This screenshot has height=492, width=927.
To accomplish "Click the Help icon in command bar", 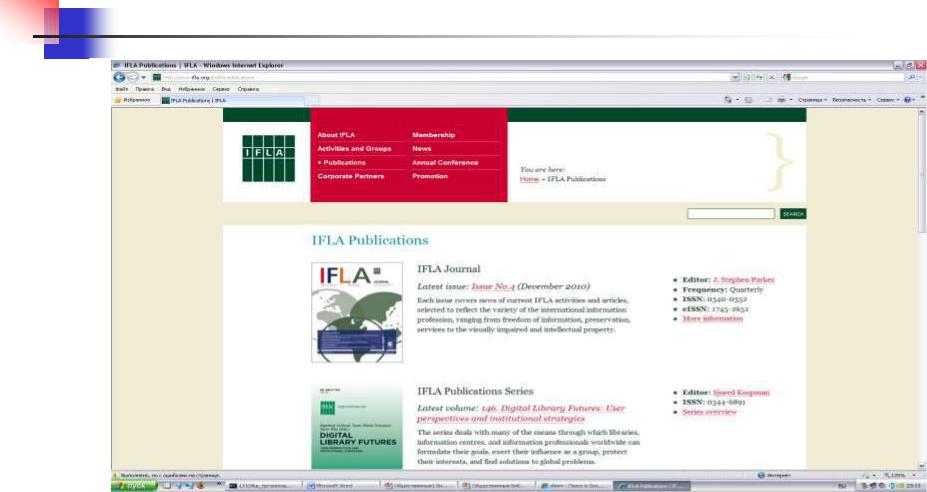I will click(x=907, y=100).
